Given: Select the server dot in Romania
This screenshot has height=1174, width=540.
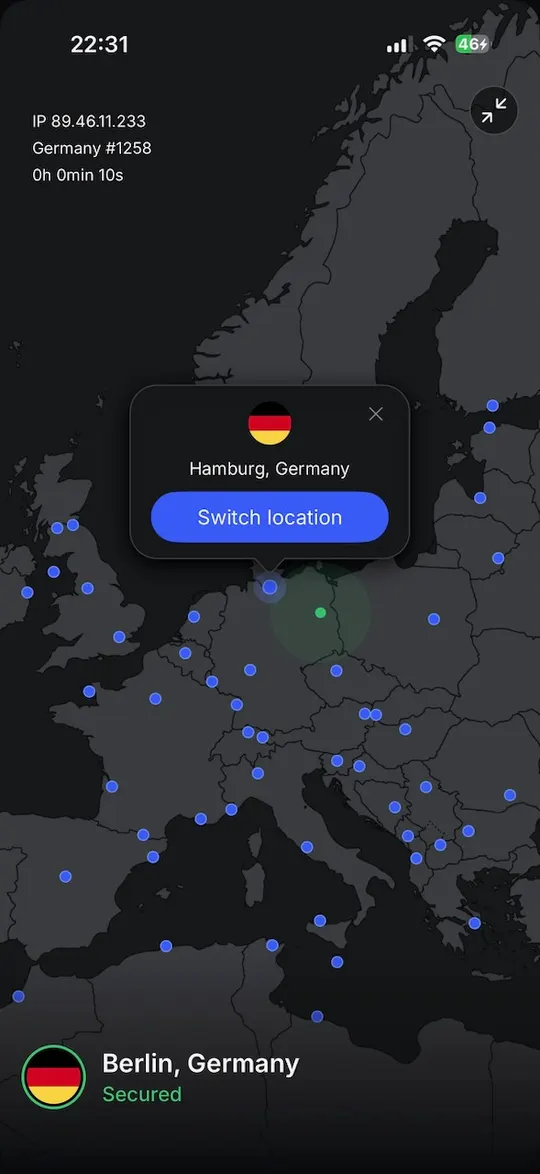Looking at the screenshot, I should (510, 795).
